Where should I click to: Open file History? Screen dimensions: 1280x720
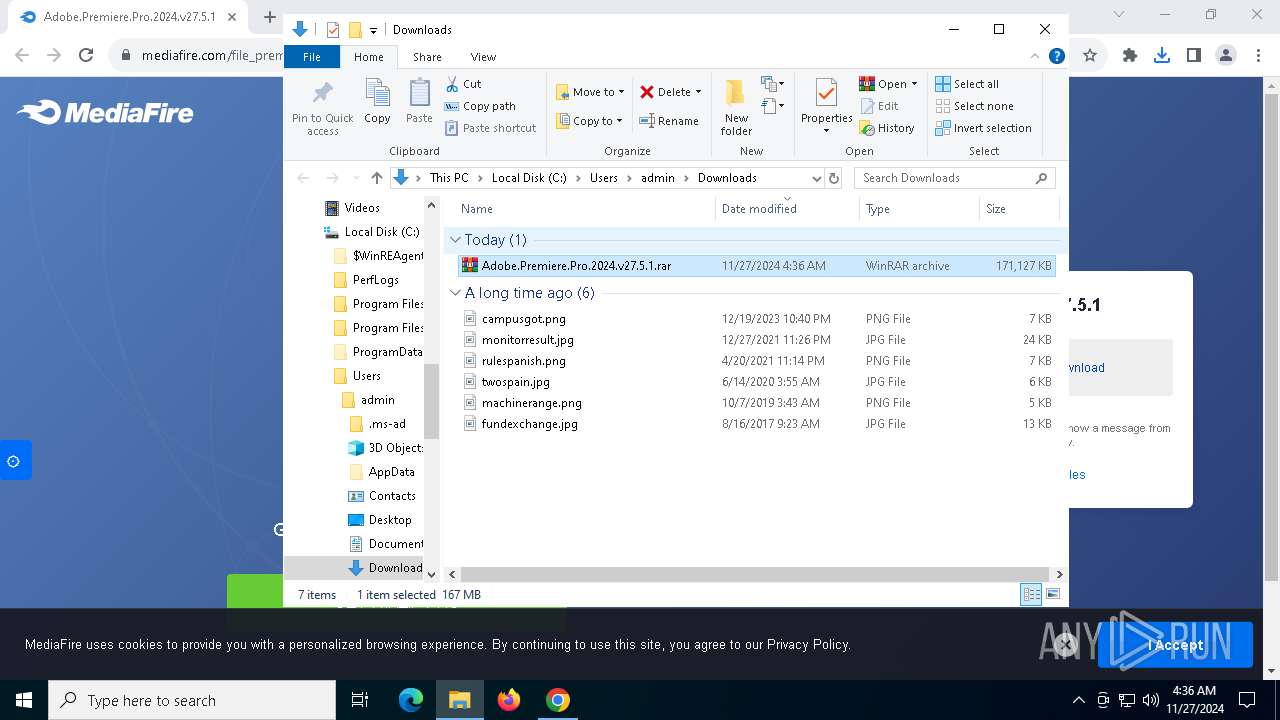[x=887, y=128]
